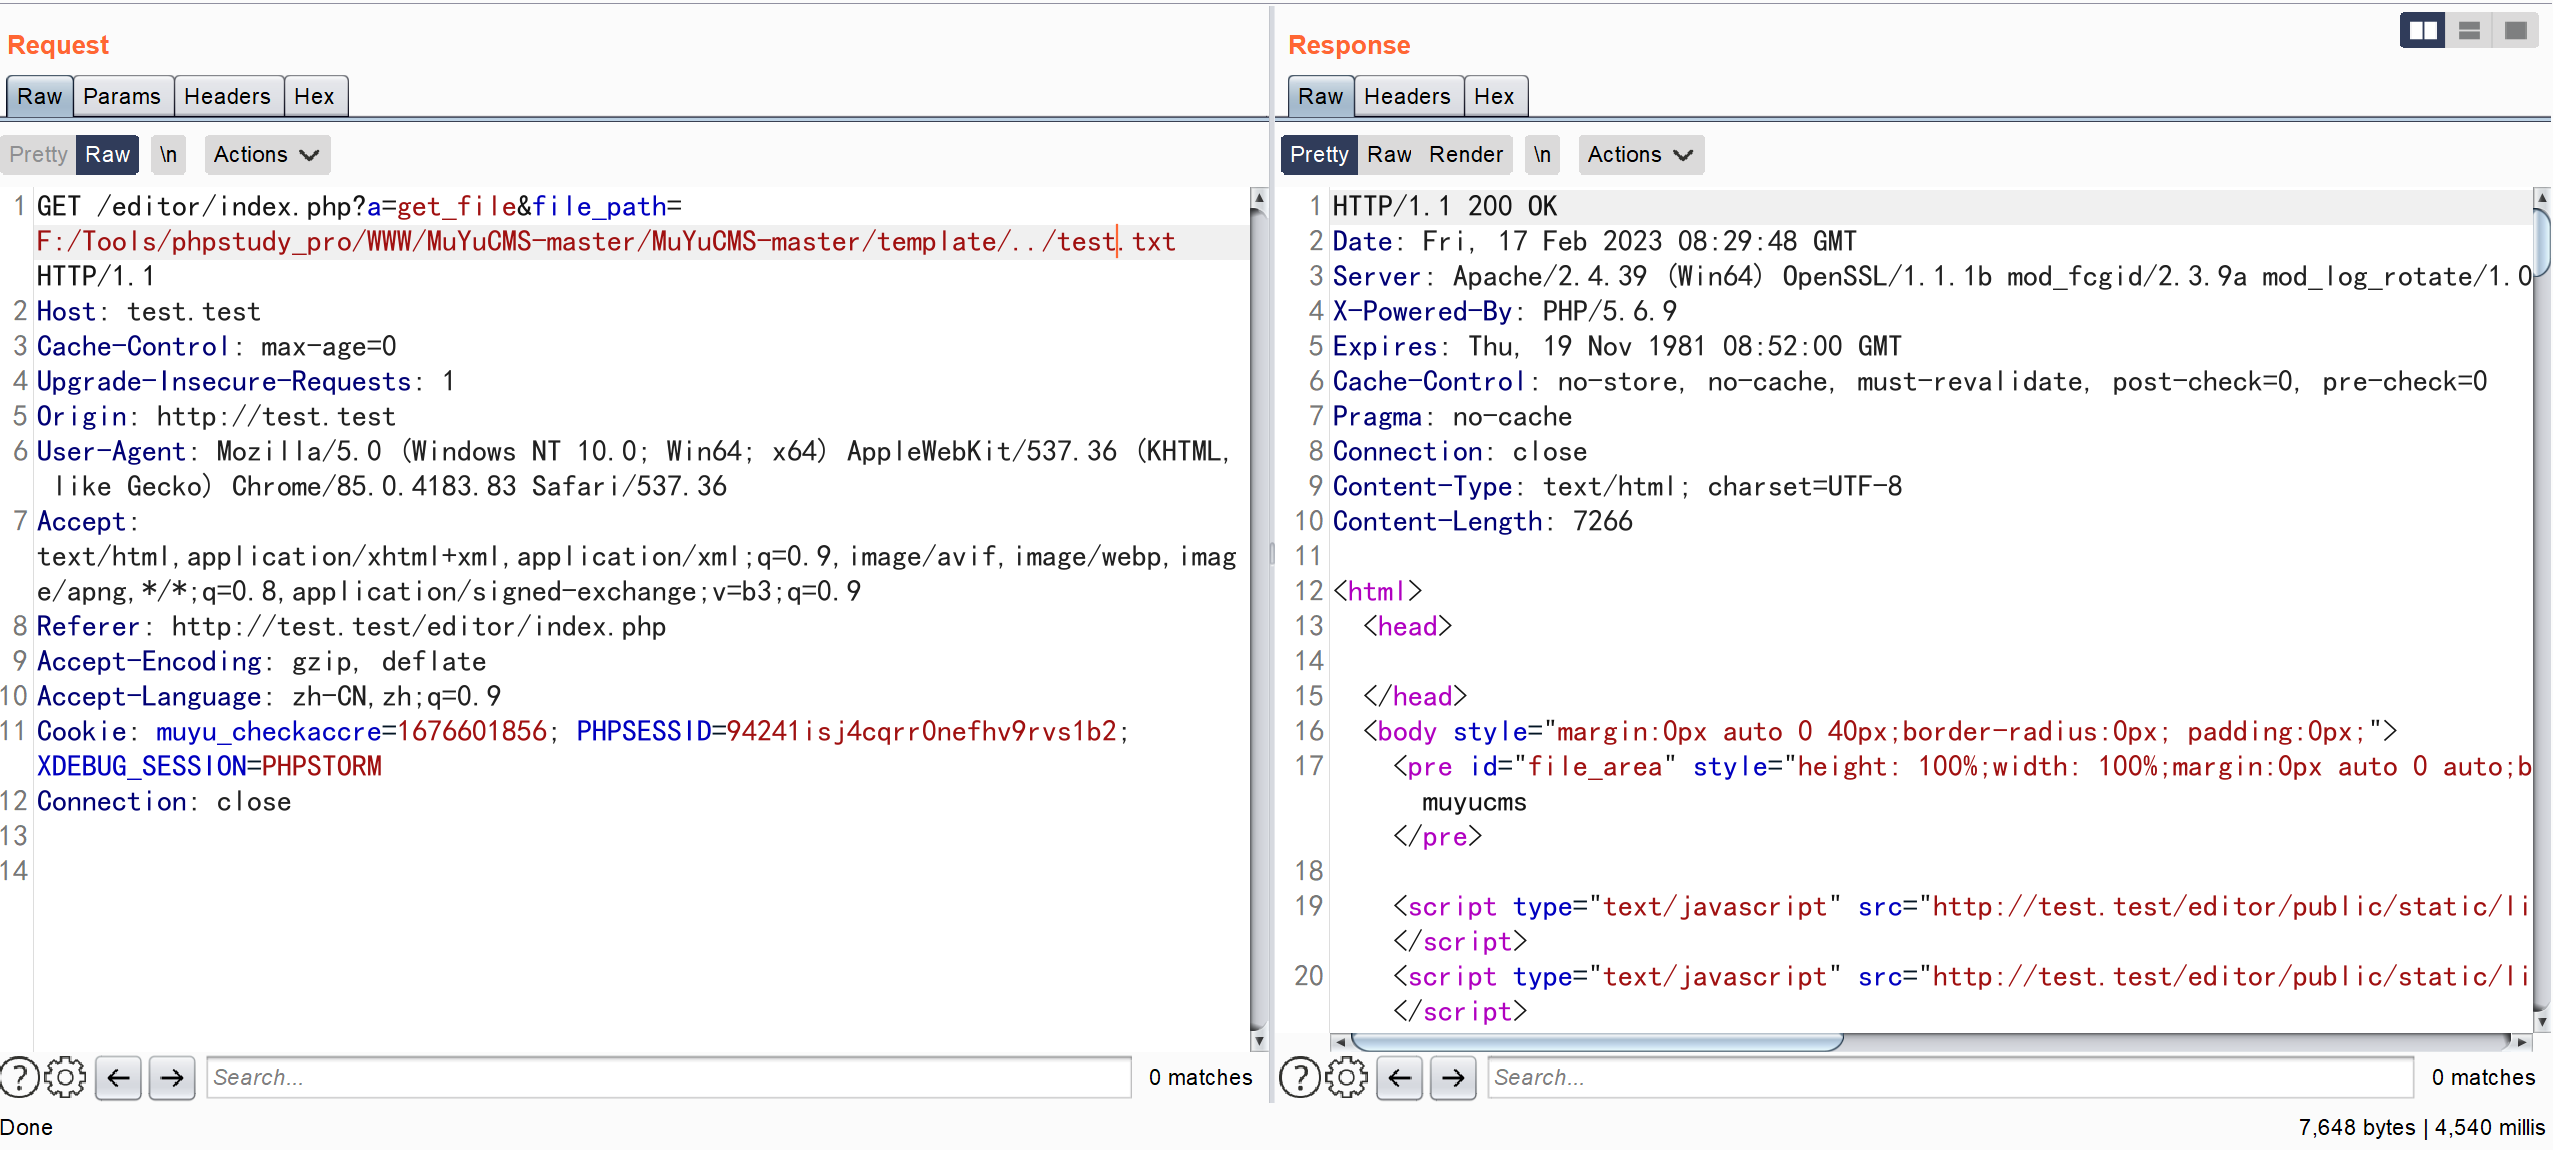Image resolution: width=2553 pixels, height=1150 pixels.
Task: Open the Actions dropdown in Request panel
Action: [264, 153]
